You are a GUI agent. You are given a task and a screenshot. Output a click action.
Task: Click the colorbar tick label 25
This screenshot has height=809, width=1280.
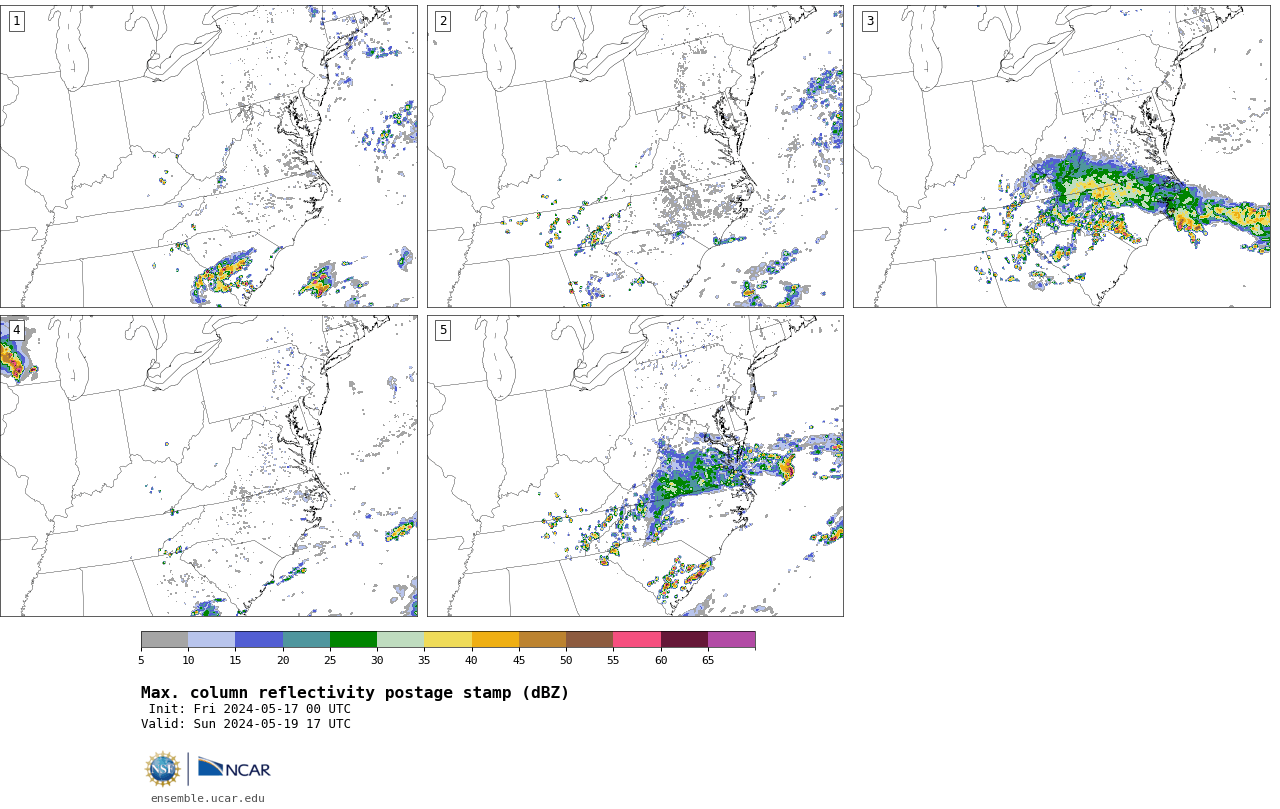pyautogui.click(x=330, y=660)
